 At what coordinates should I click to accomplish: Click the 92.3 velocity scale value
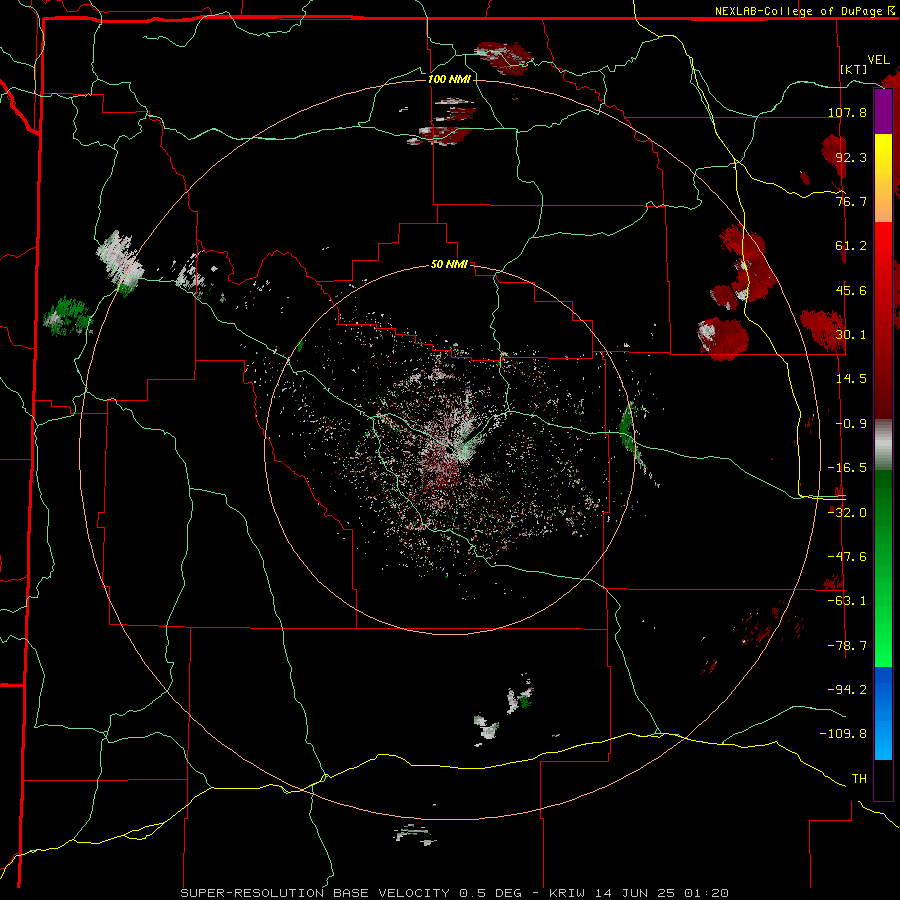tap(851, 157)
